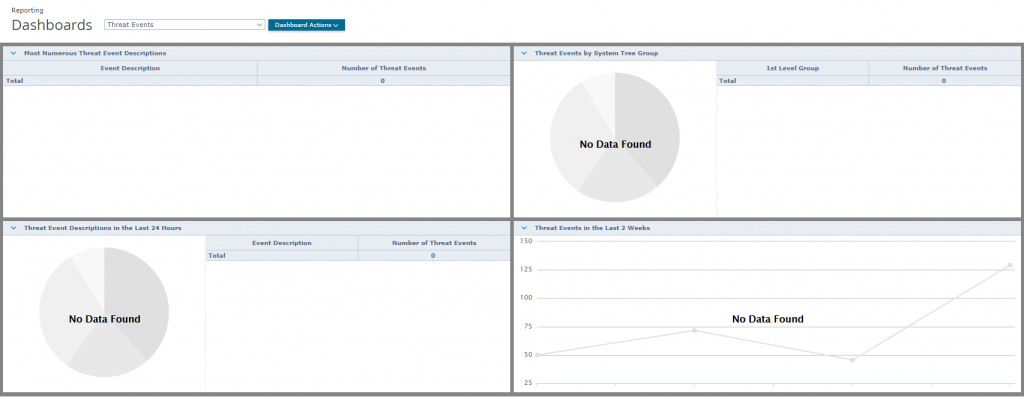Click Event Description header in Last 24 Hours panel
The height and width of the screenshot is (397, 1024).
281,243
